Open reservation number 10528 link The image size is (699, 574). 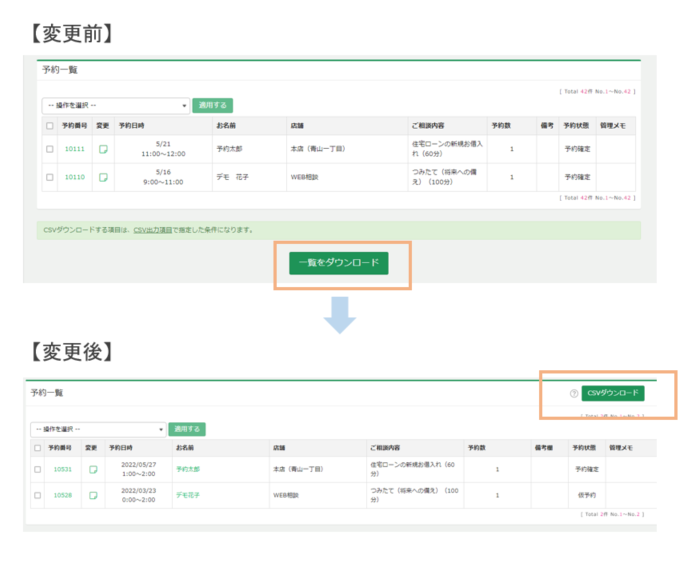pos(62,495)
